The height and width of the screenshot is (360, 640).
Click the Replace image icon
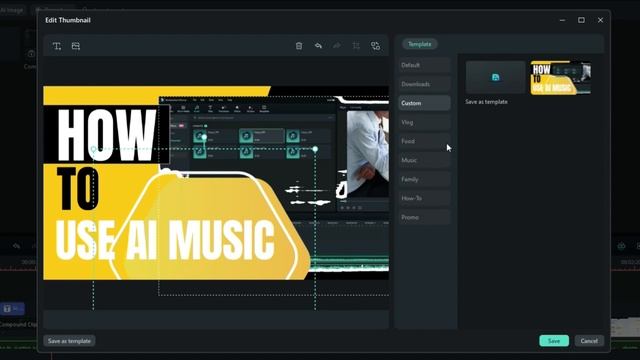pyautogui.click(x=376, y=46)
